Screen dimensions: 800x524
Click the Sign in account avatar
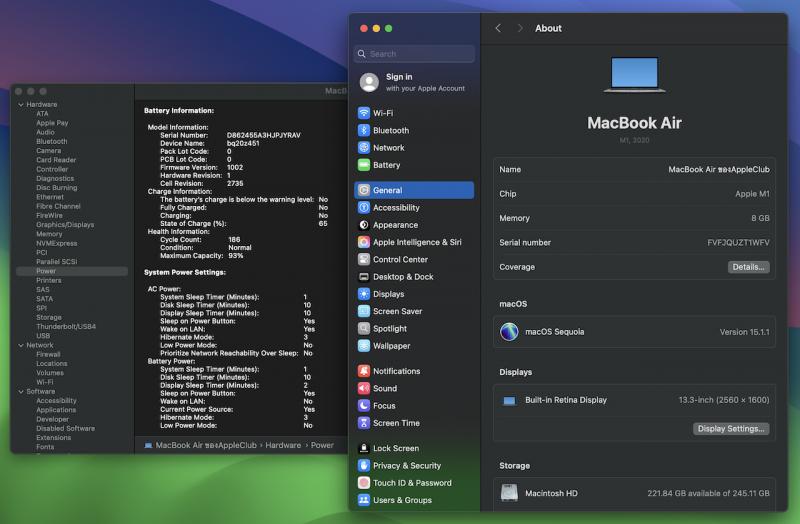coord(369,82)
